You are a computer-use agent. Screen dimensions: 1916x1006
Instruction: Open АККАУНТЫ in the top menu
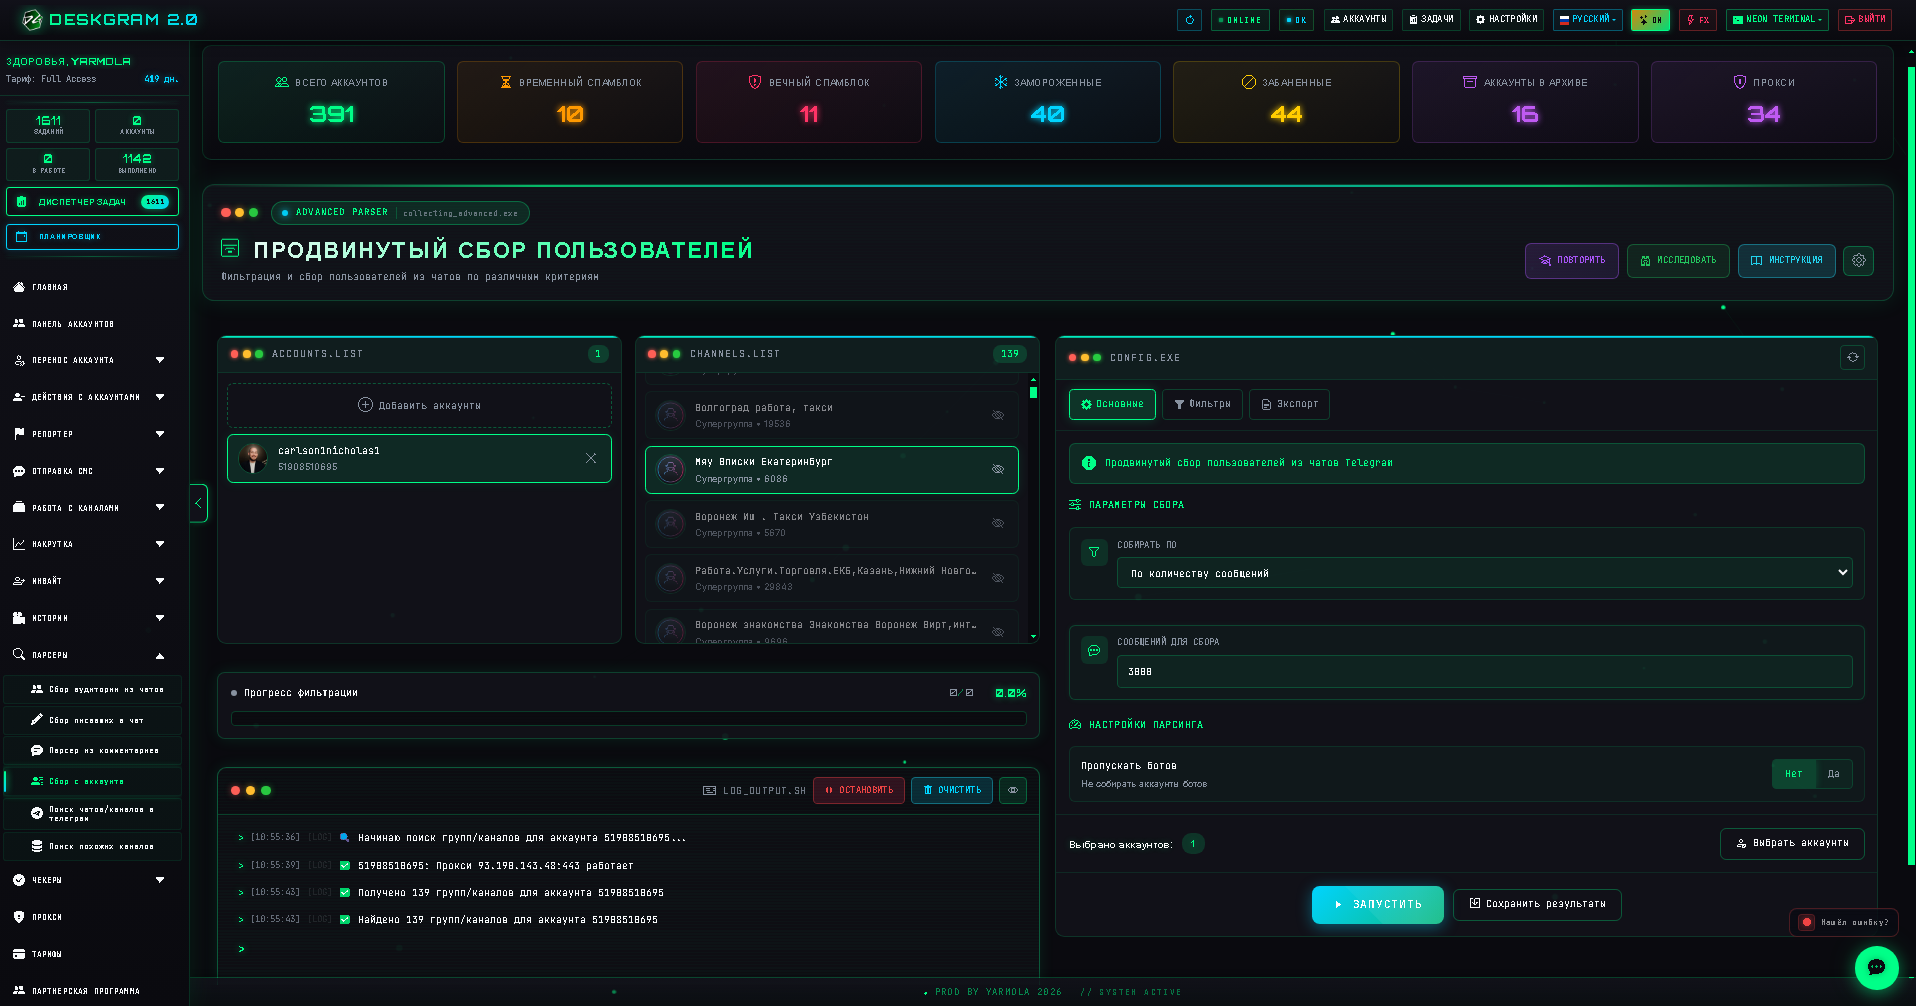tap(1359, 20)
